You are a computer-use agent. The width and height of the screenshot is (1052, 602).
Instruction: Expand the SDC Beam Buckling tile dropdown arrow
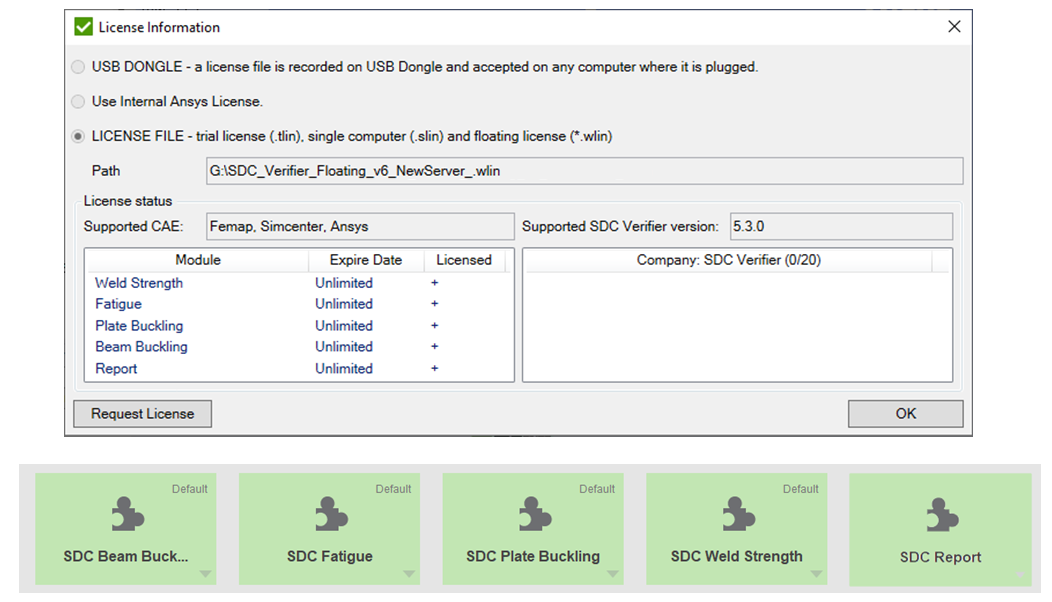click(x=205, y=574)
